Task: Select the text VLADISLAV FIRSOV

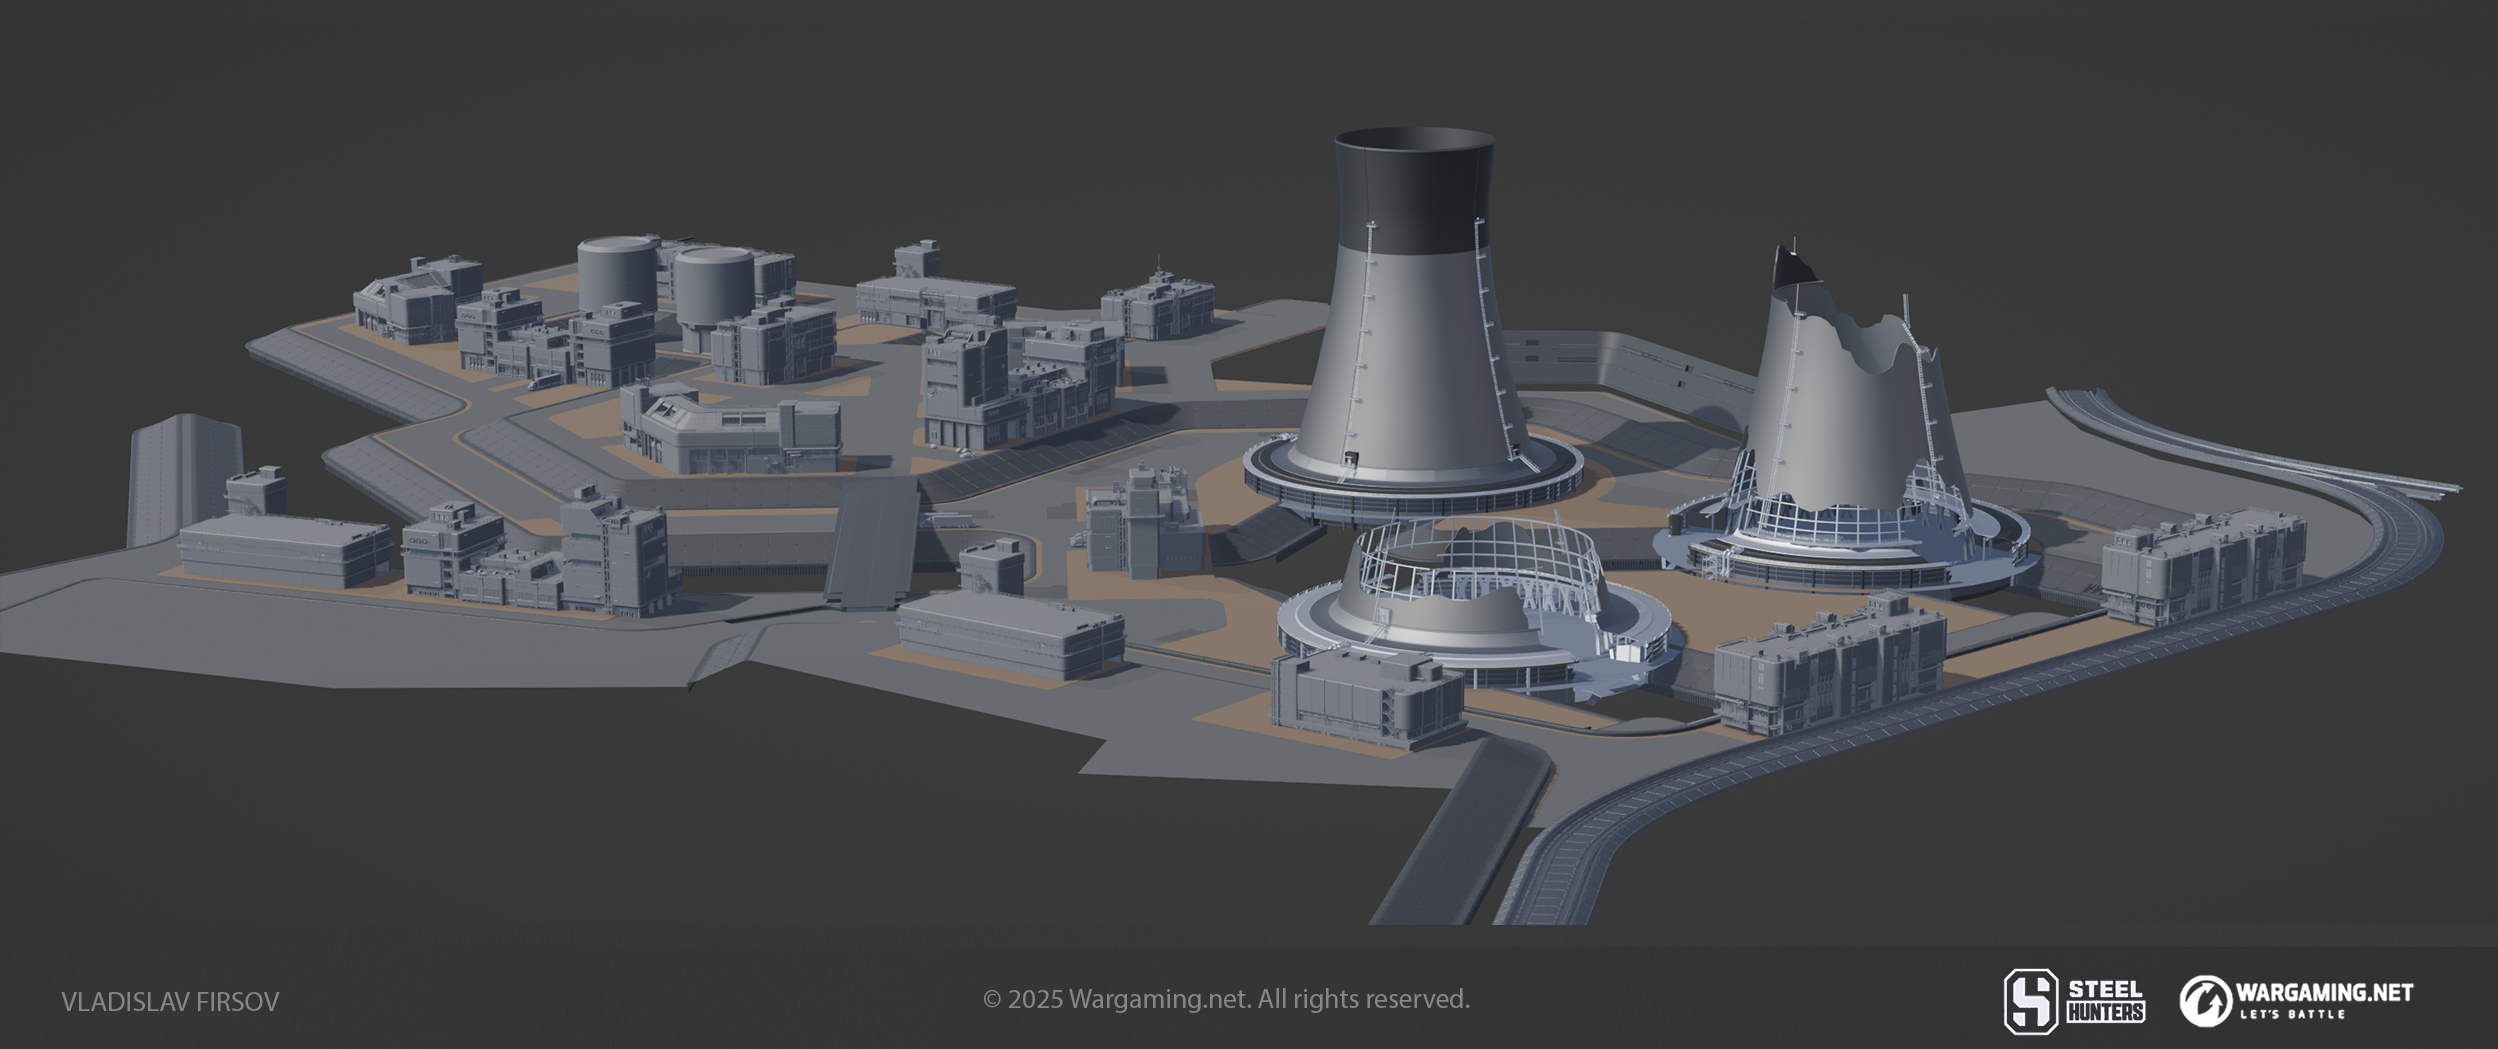Action: [170, 1002]
